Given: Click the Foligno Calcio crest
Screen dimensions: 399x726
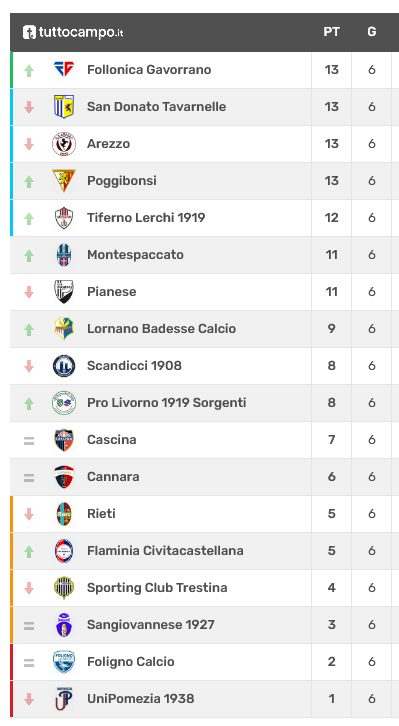Looking at the screenshot, I should (64, 662).
